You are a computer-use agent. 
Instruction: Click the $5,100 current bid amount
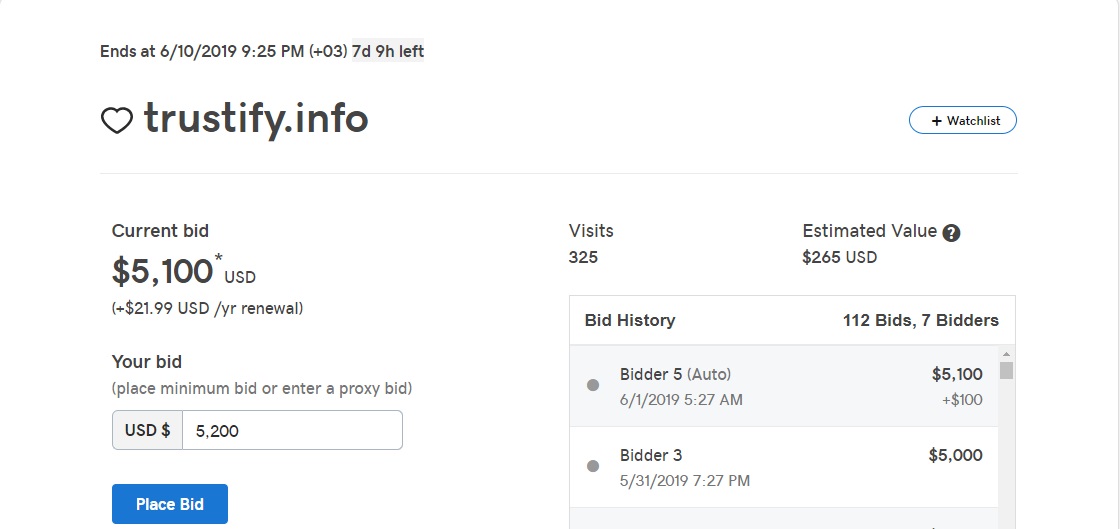(162, 271)
